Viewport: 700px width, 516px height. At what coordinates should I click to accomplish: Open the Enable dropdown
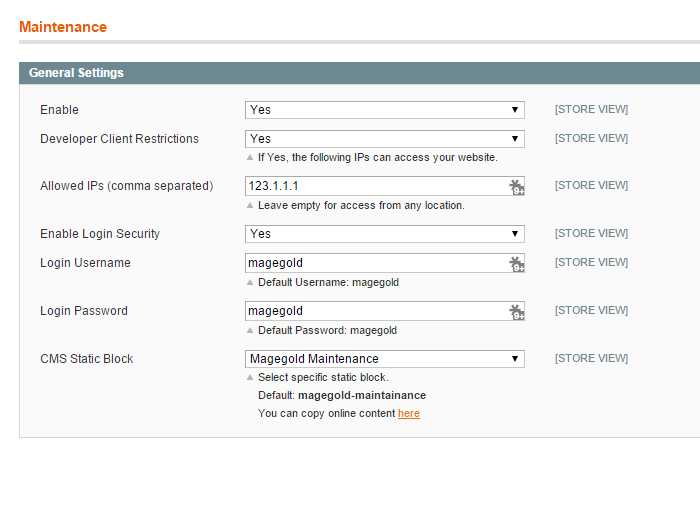(x=385, y=110)
